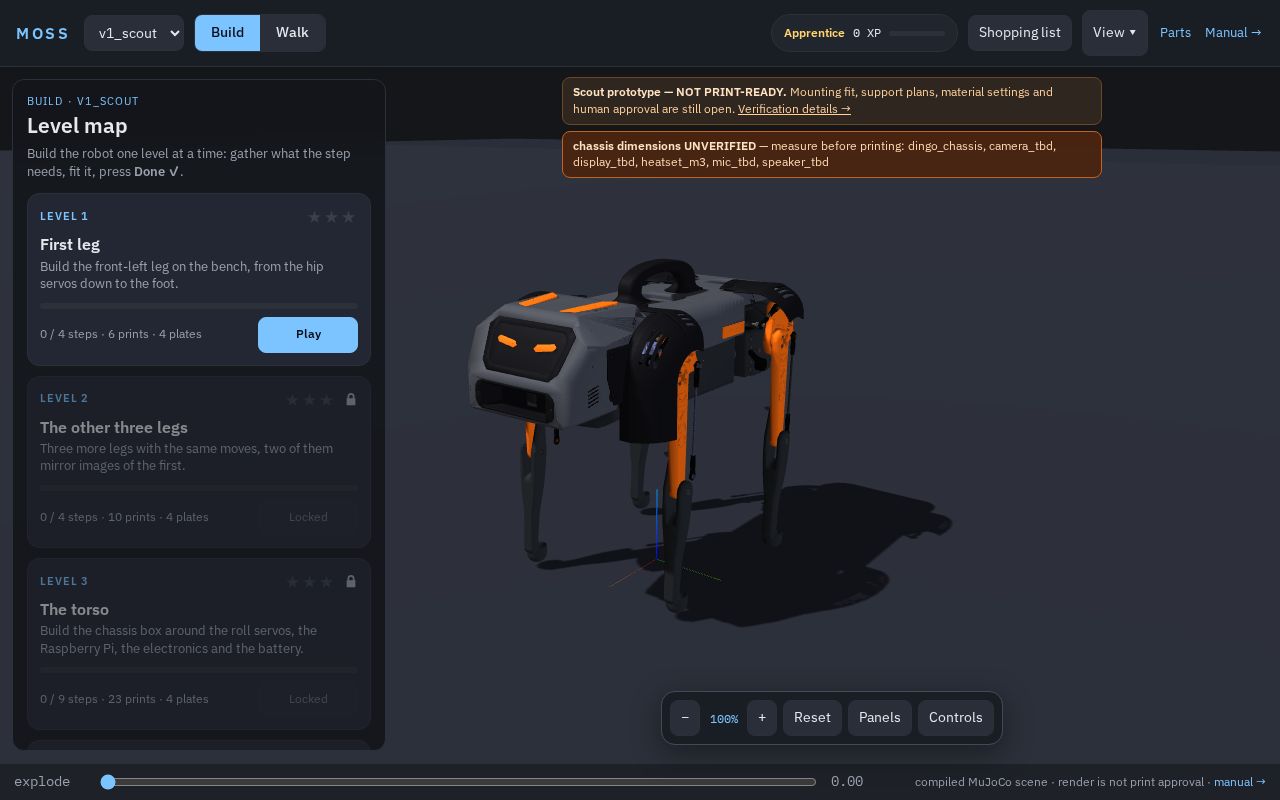Open the Parts link

click(1175, 33)
